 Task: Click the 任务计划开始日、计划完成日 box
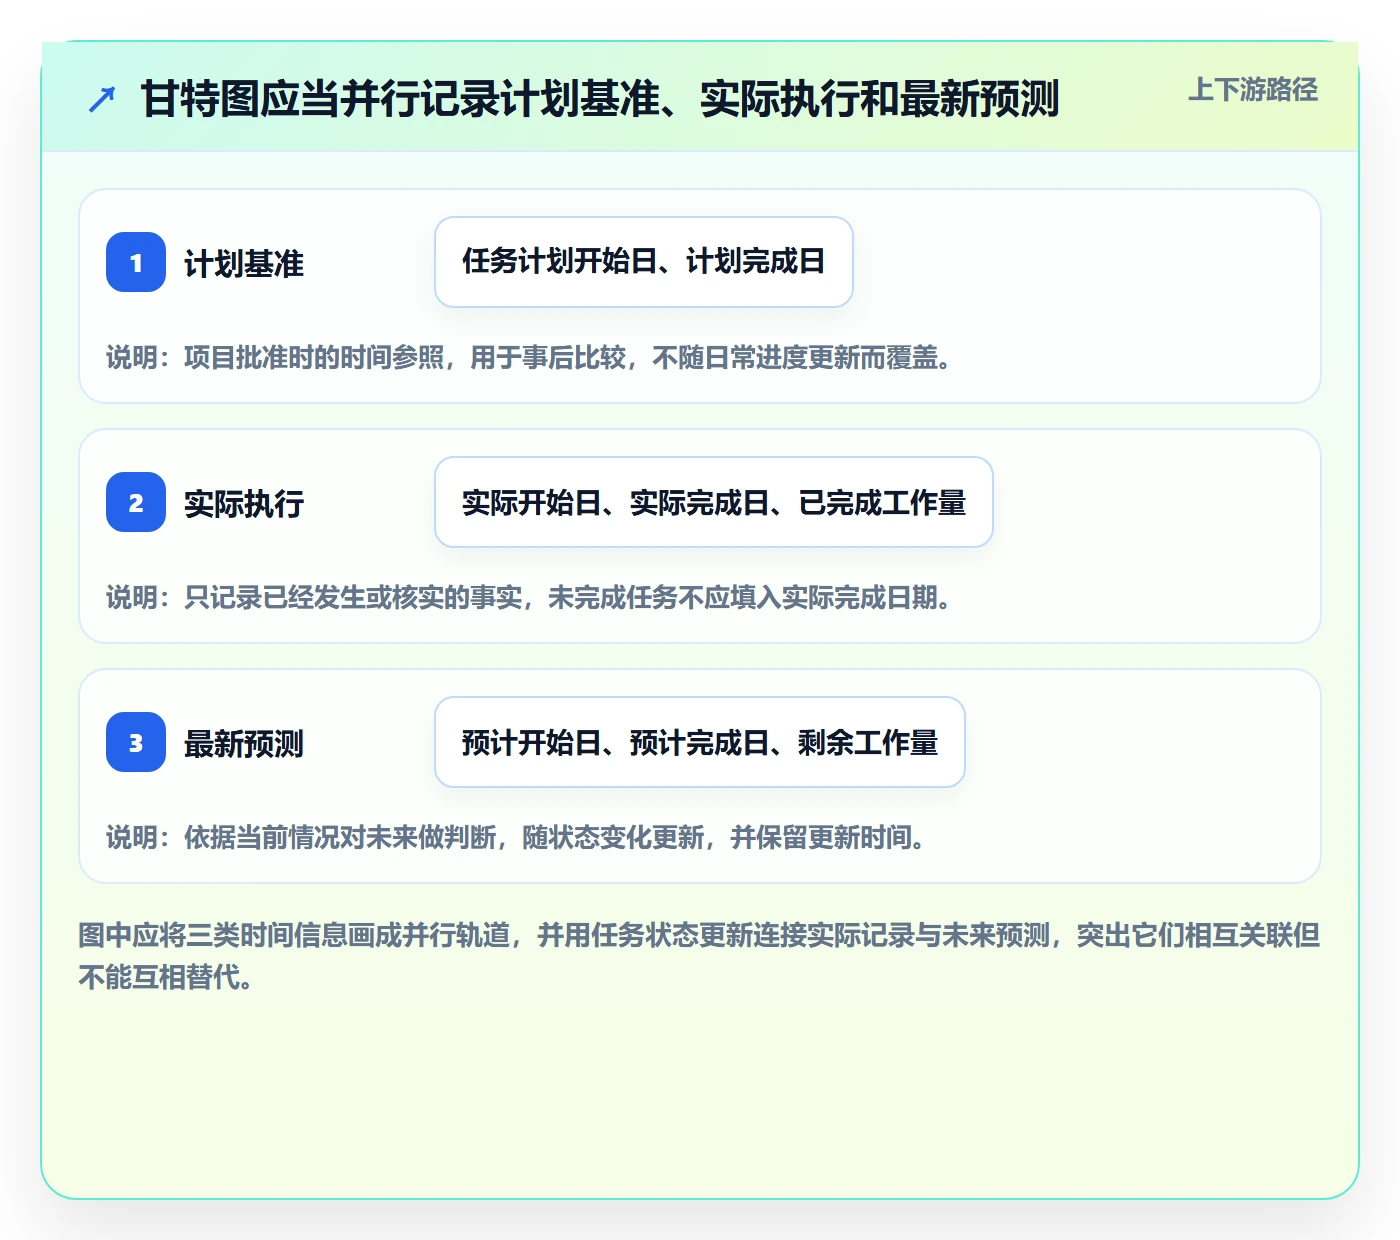click(644, 262)
